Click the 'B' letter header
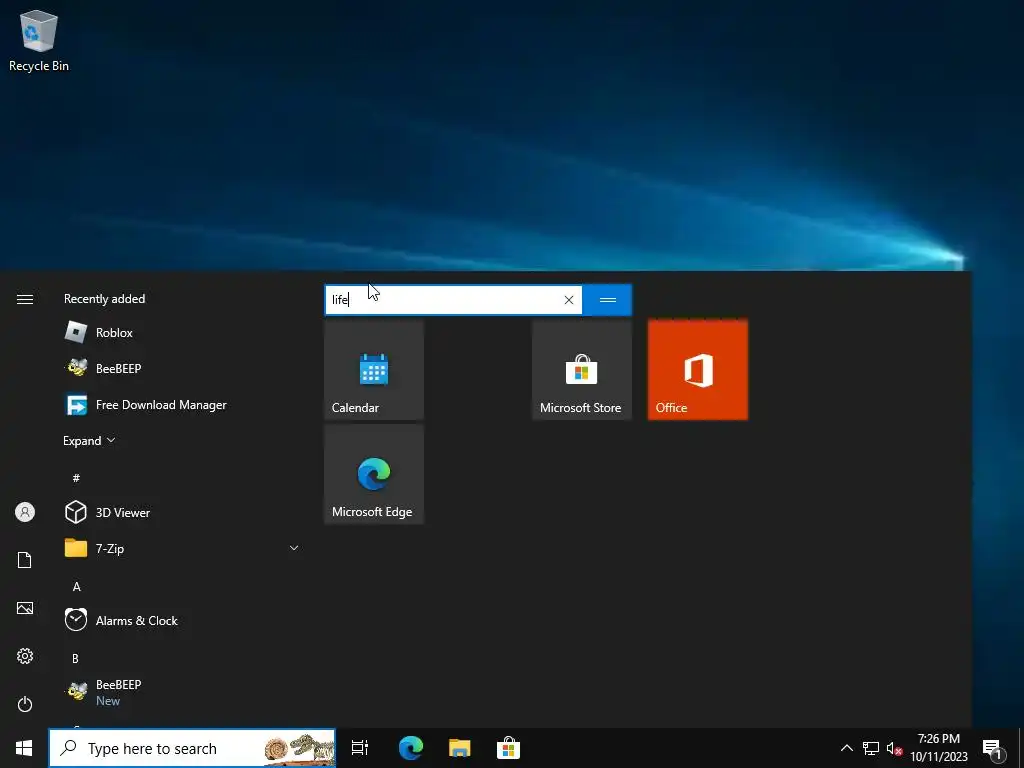This screenshot has width=1024, height=768. pyautogui.click(x=75, y=658)
